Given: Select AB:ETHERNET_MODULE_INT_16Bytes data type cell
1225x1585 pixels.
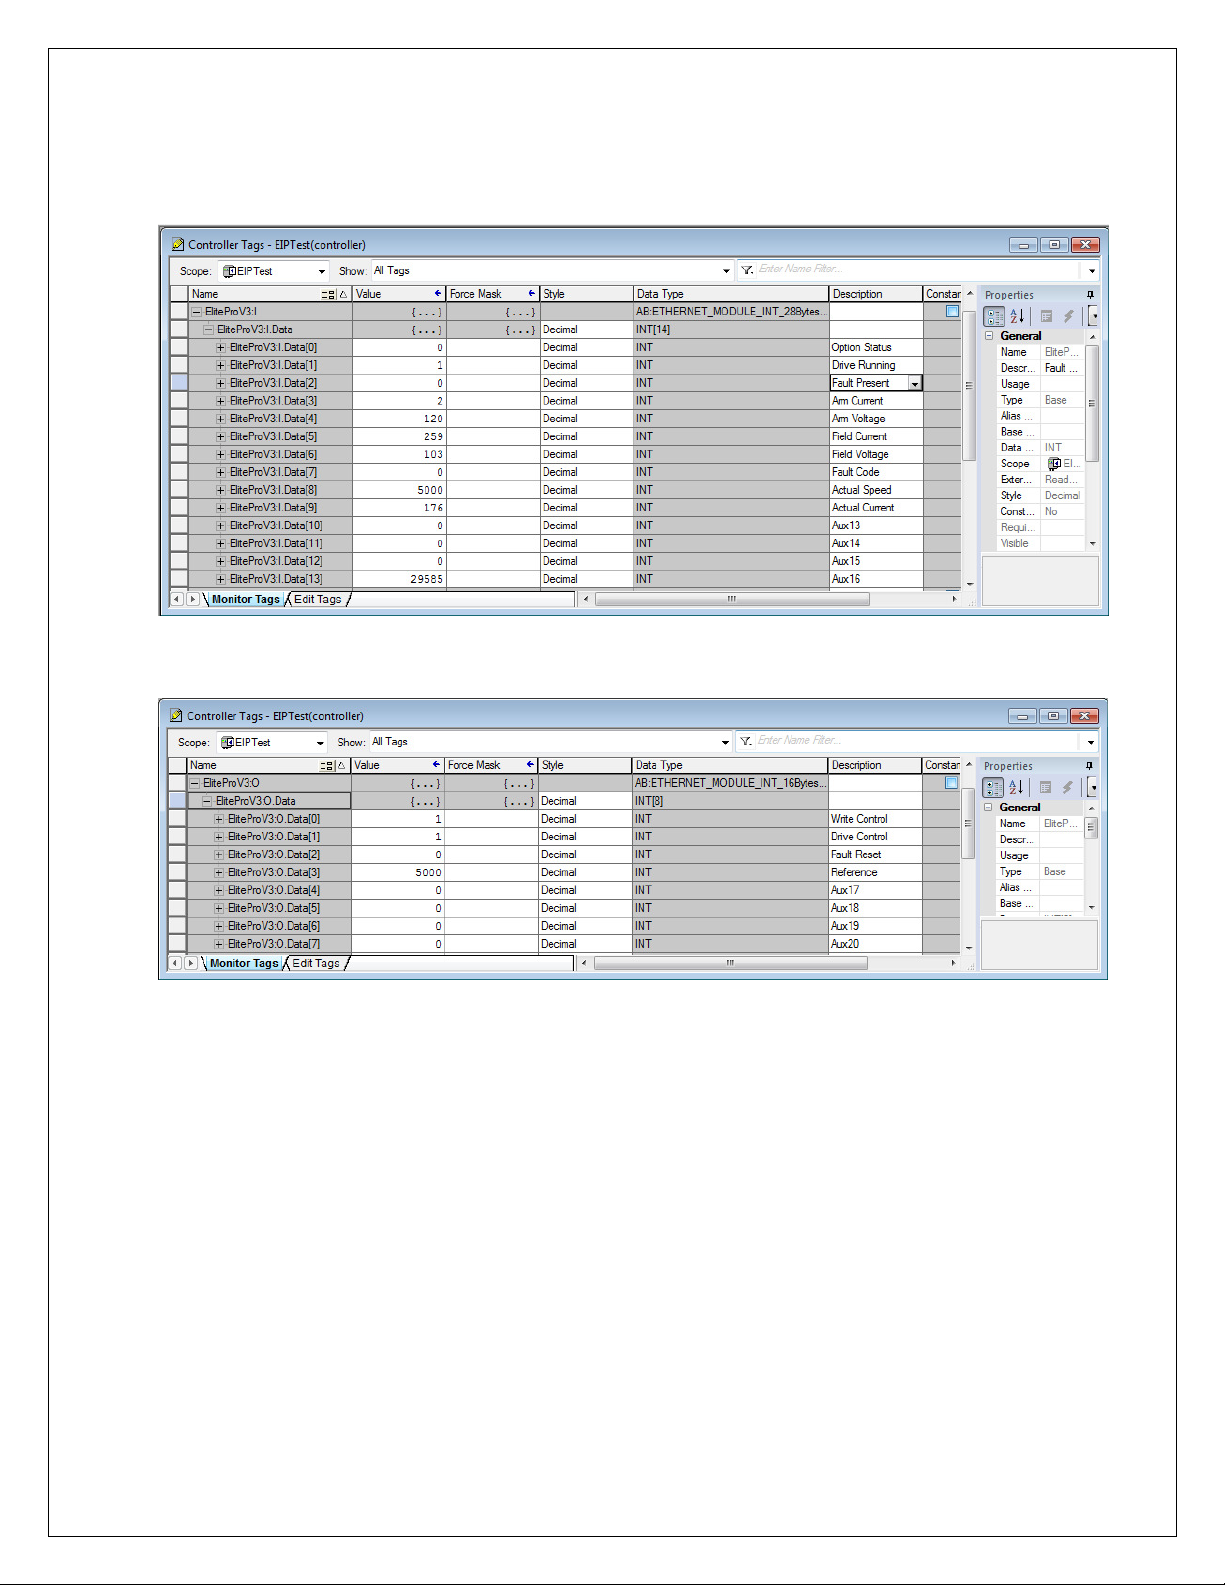Looking at the screenshot, I should 730,783.
